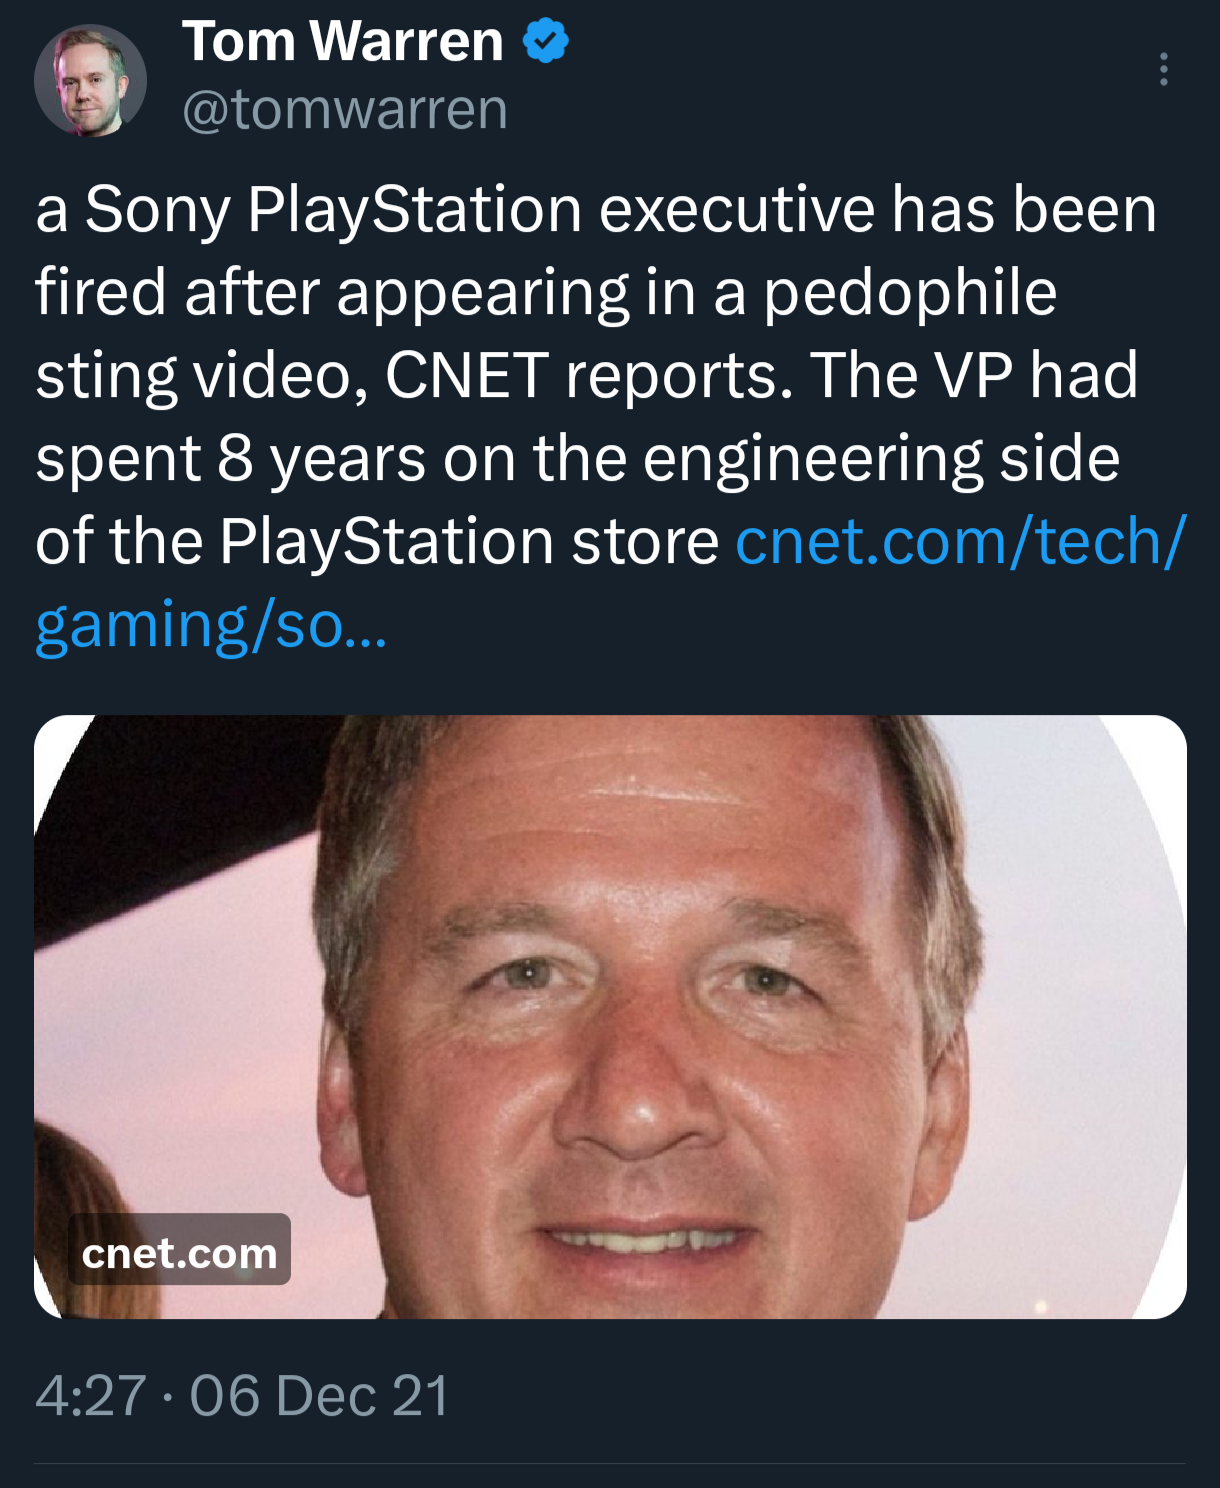
Task: Click the blue verified checkmark badge
Action: click(546, 41)
